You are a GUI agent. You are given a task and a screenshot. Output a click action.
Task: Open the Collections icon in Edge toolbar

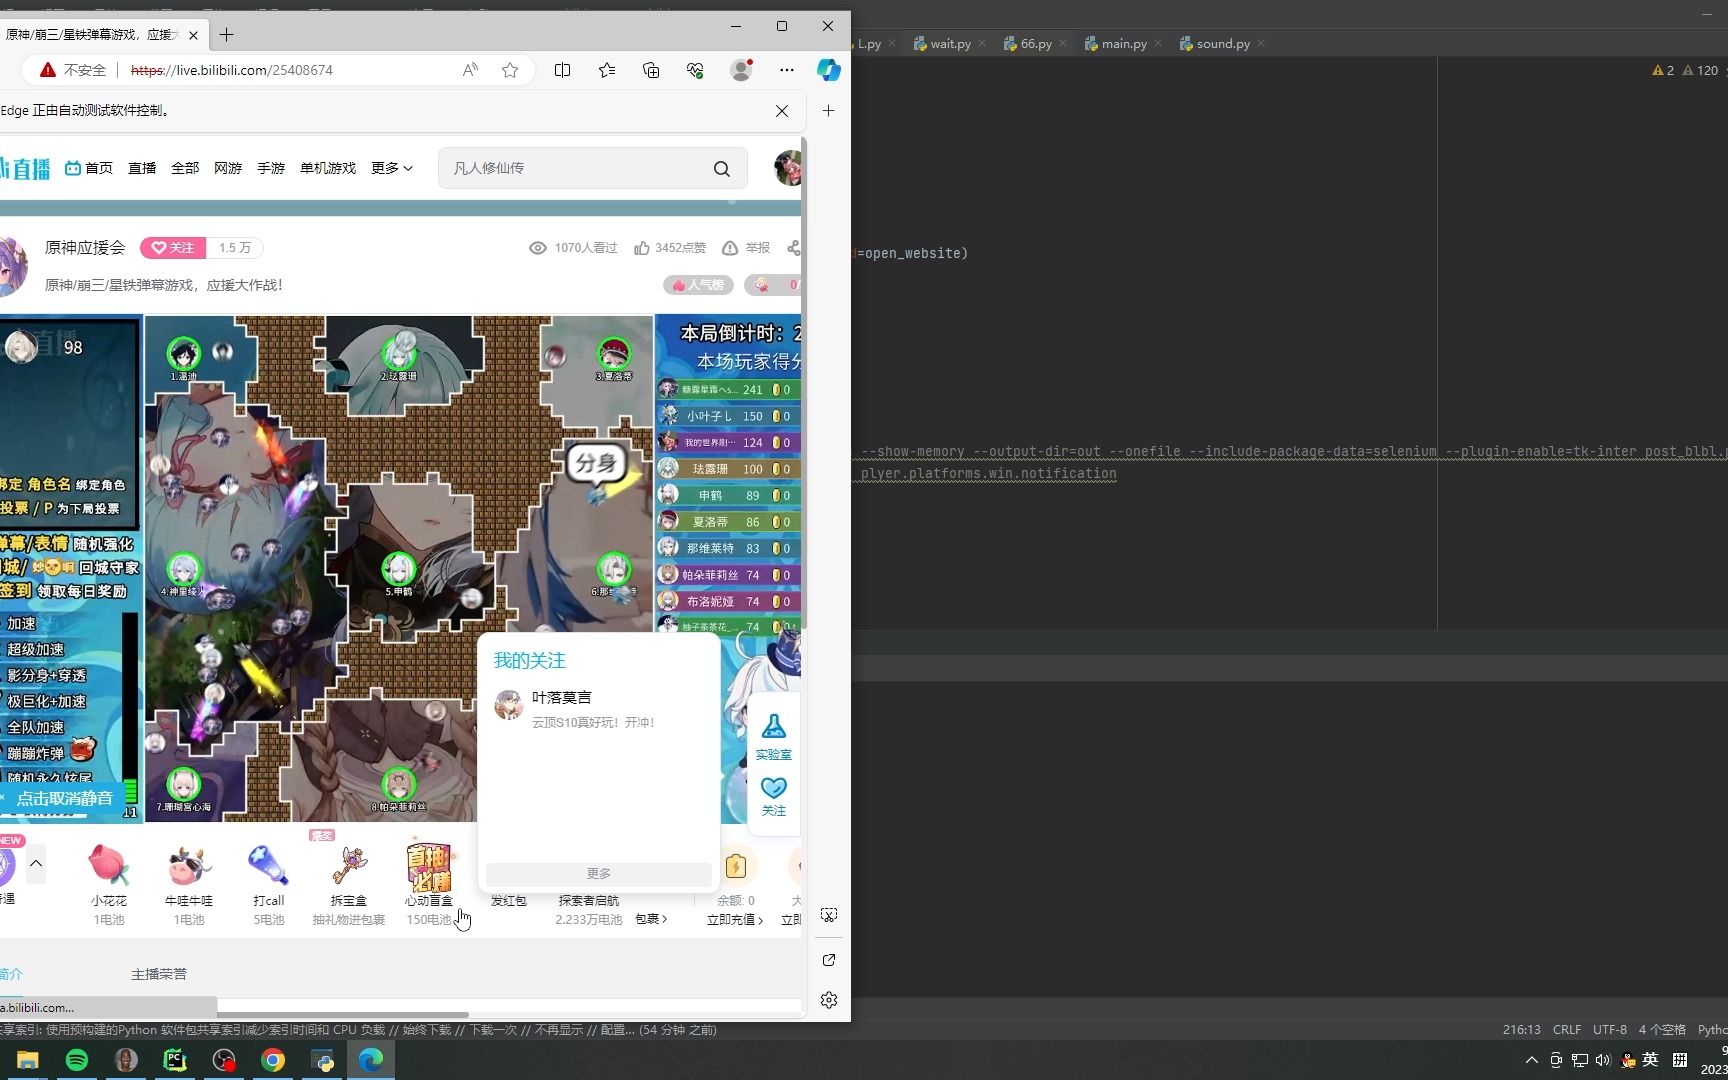(x=651, y=70)
